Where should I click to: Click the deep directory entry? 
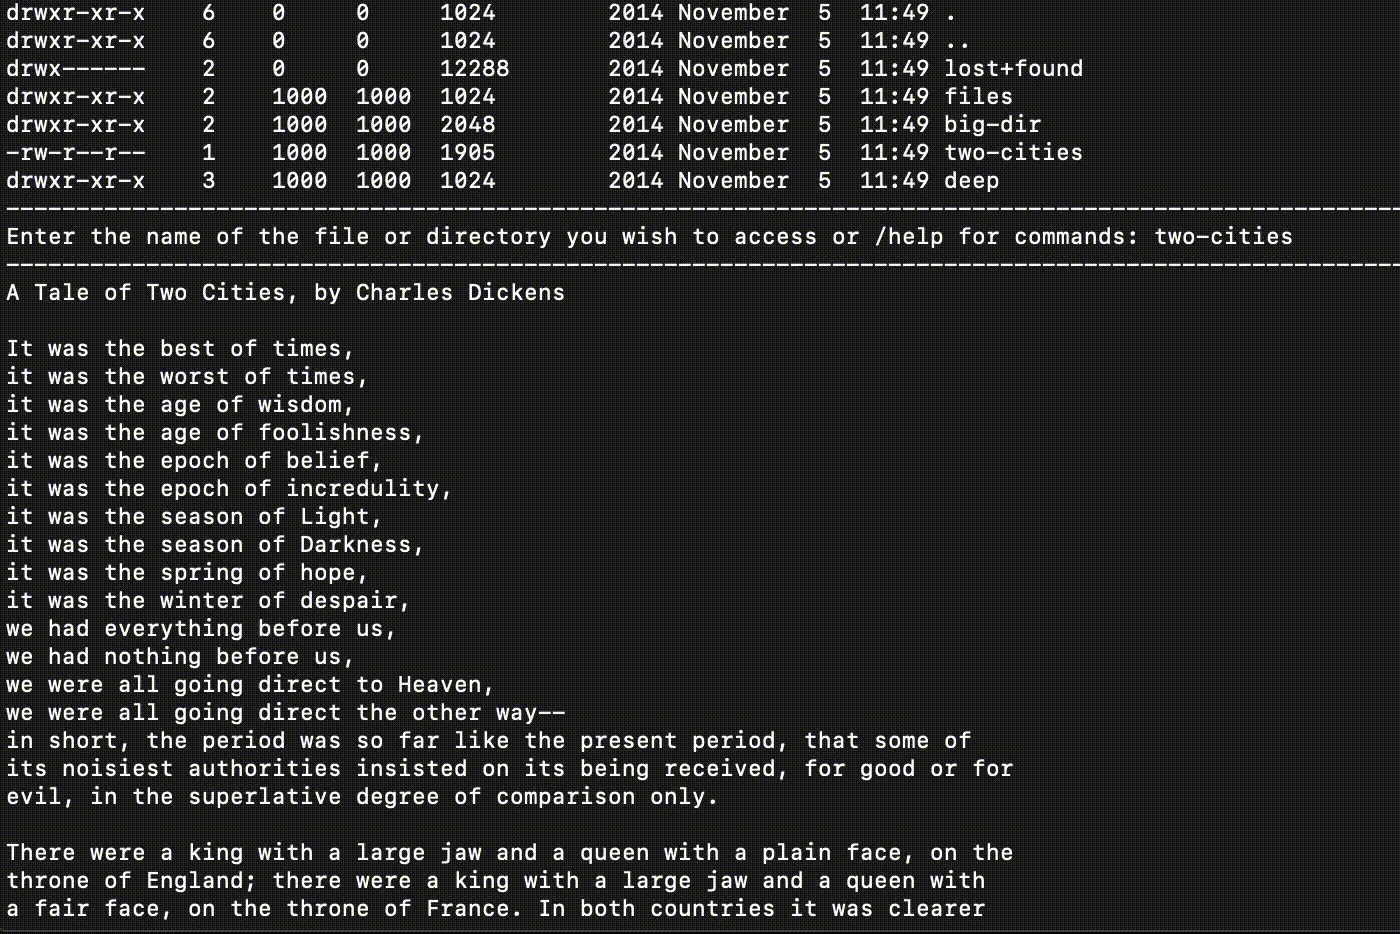click(x=971, y=181)
